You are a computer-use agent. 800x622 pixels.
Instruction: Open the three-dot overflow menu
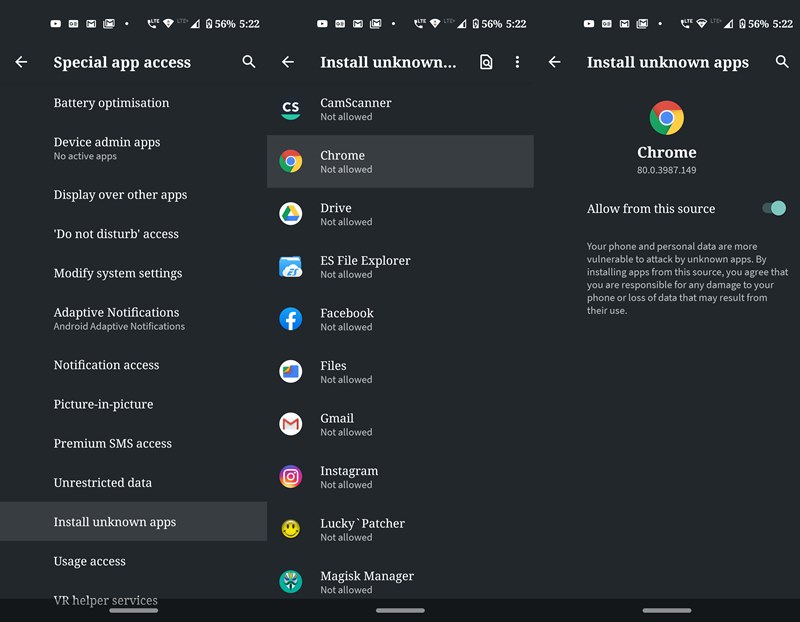click(518, 62)
